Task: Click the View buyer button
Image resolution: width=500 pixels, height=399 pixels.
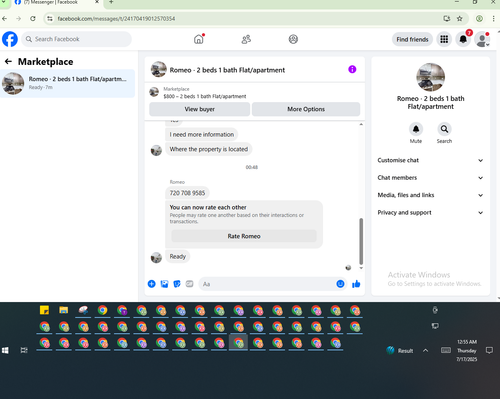Action: (199, 109)
